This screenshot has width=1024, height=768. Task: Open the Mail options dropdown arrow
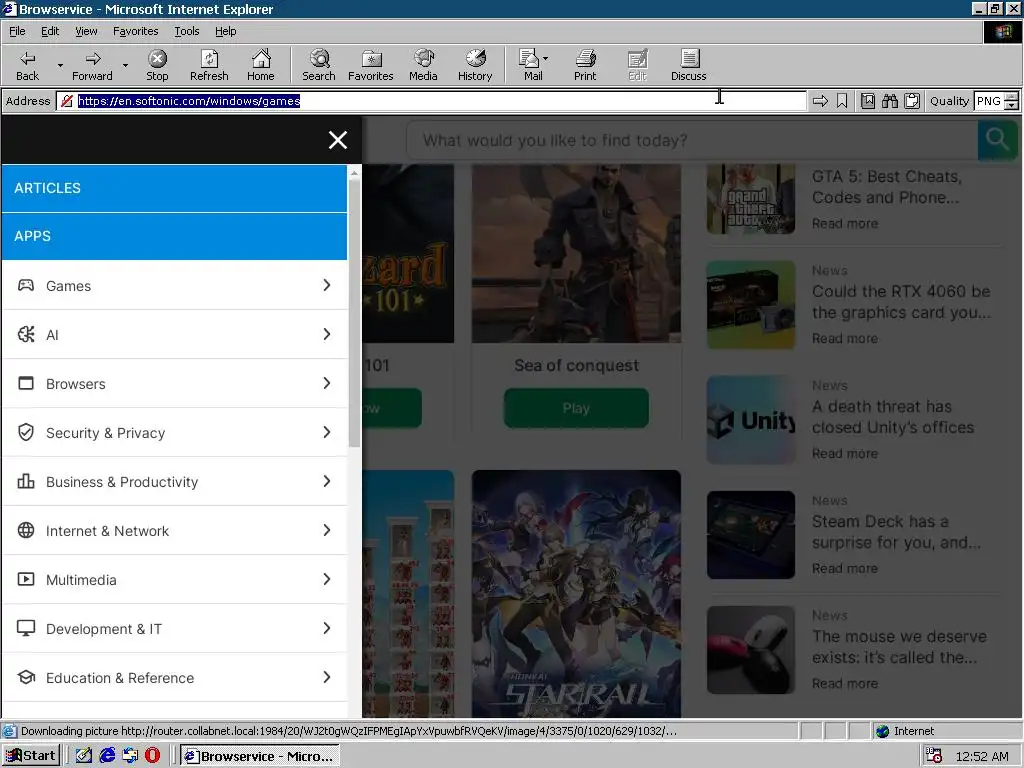click(545, 58)
